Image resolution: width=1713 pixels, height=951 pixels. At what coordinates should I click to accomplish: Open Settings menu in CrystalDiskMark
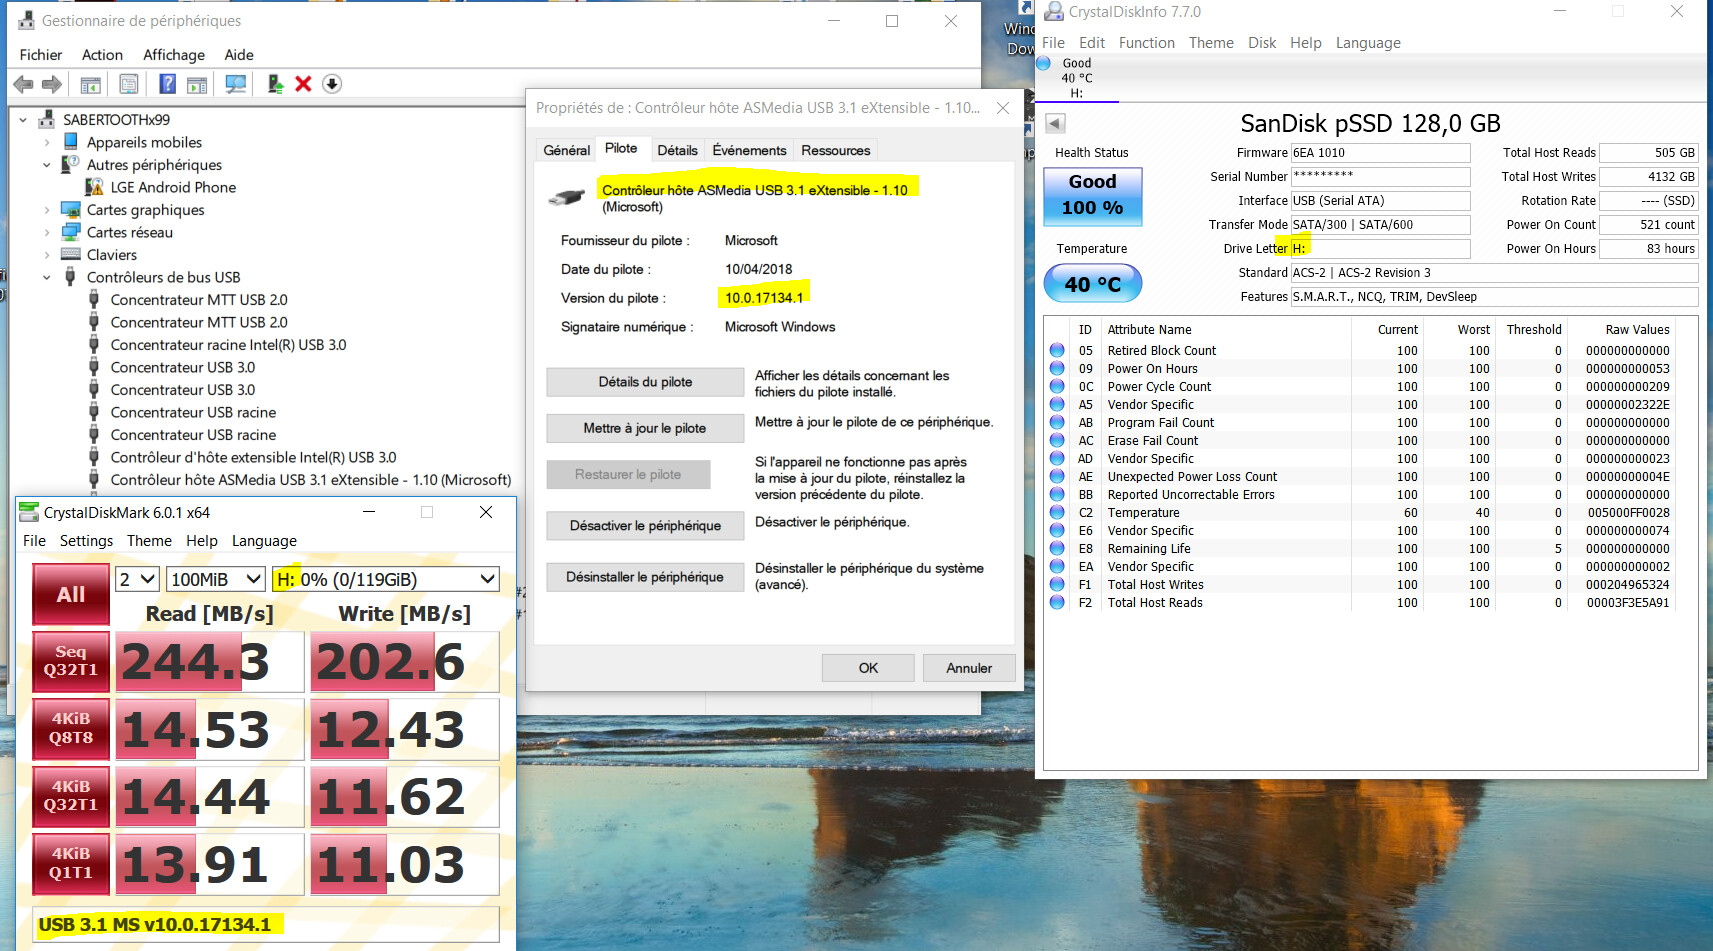pyautogui.click(x=86, y=541)
